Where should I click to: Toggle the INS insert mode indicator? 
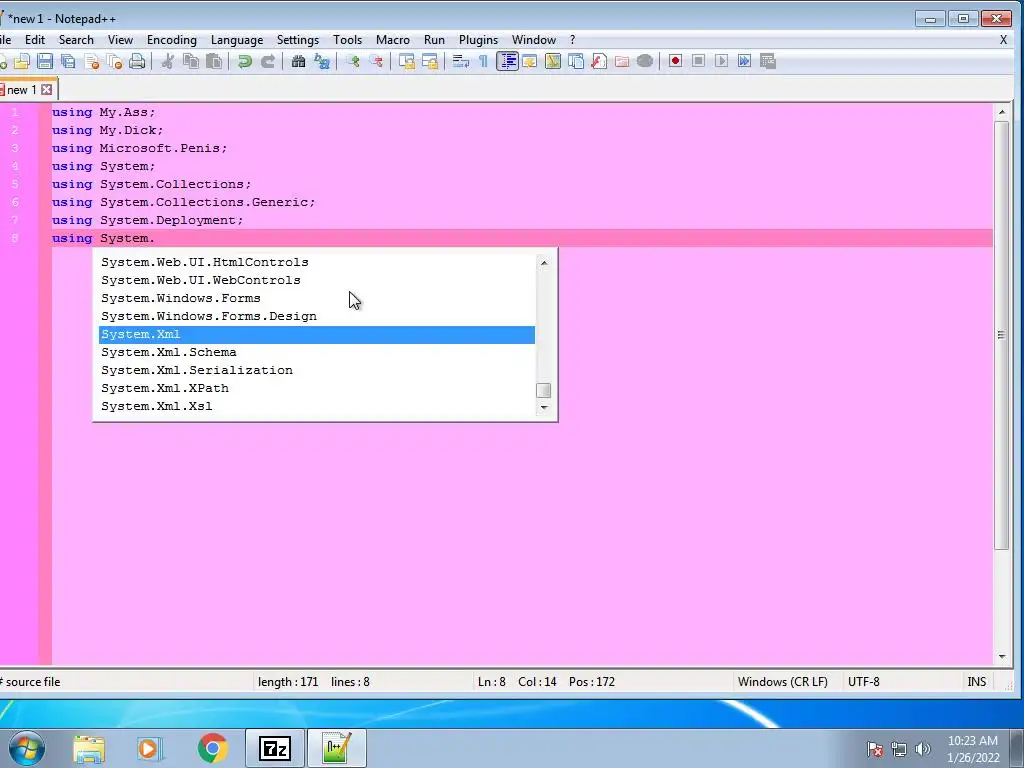976,682
